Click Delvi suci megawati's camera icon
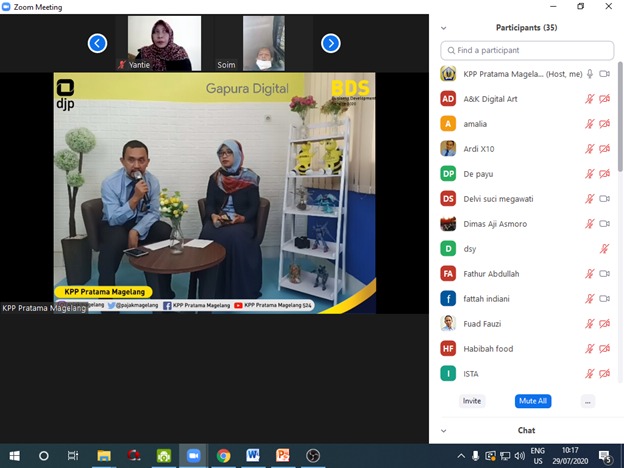The height and width of the screenshot is (468, 624). point(604,199)
